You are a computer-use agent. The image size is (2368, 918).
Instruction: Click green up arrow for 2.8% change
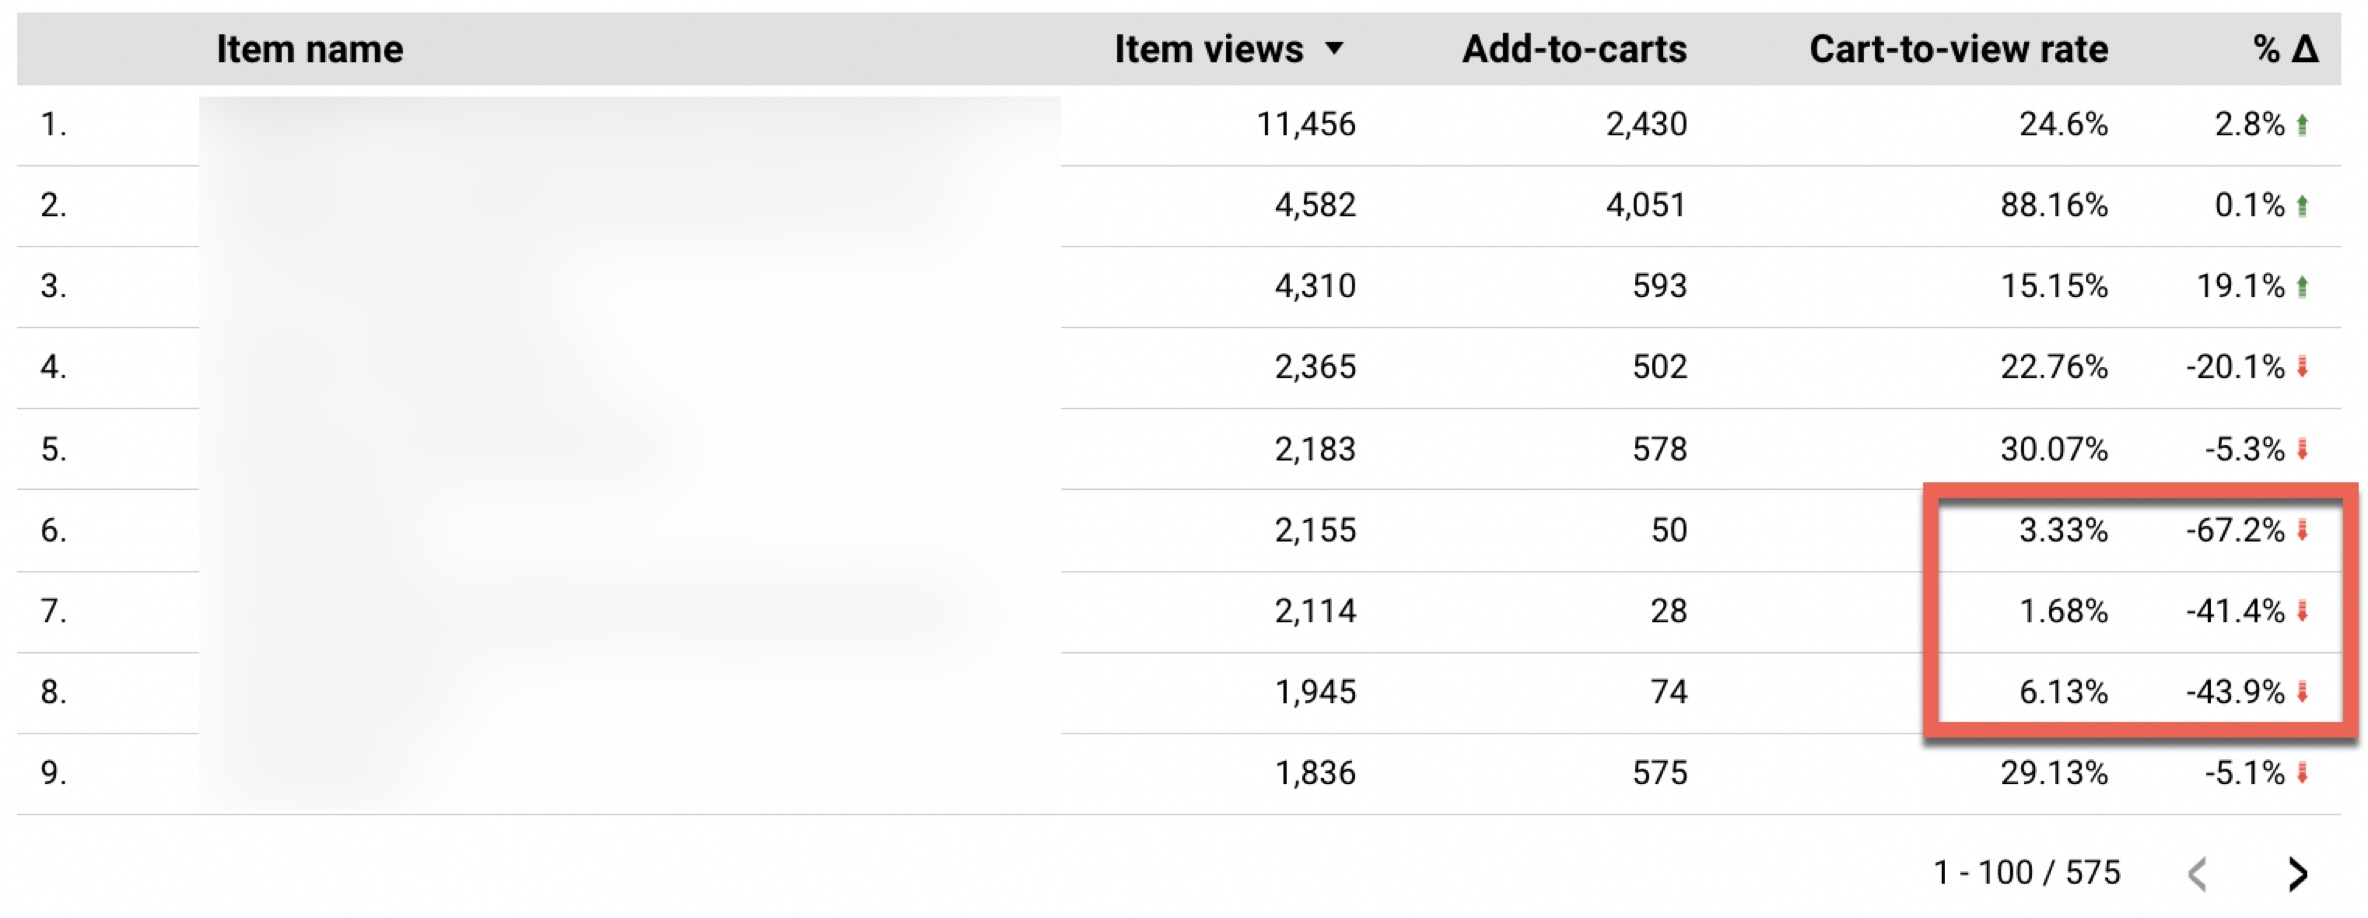tap(2302, 125)
